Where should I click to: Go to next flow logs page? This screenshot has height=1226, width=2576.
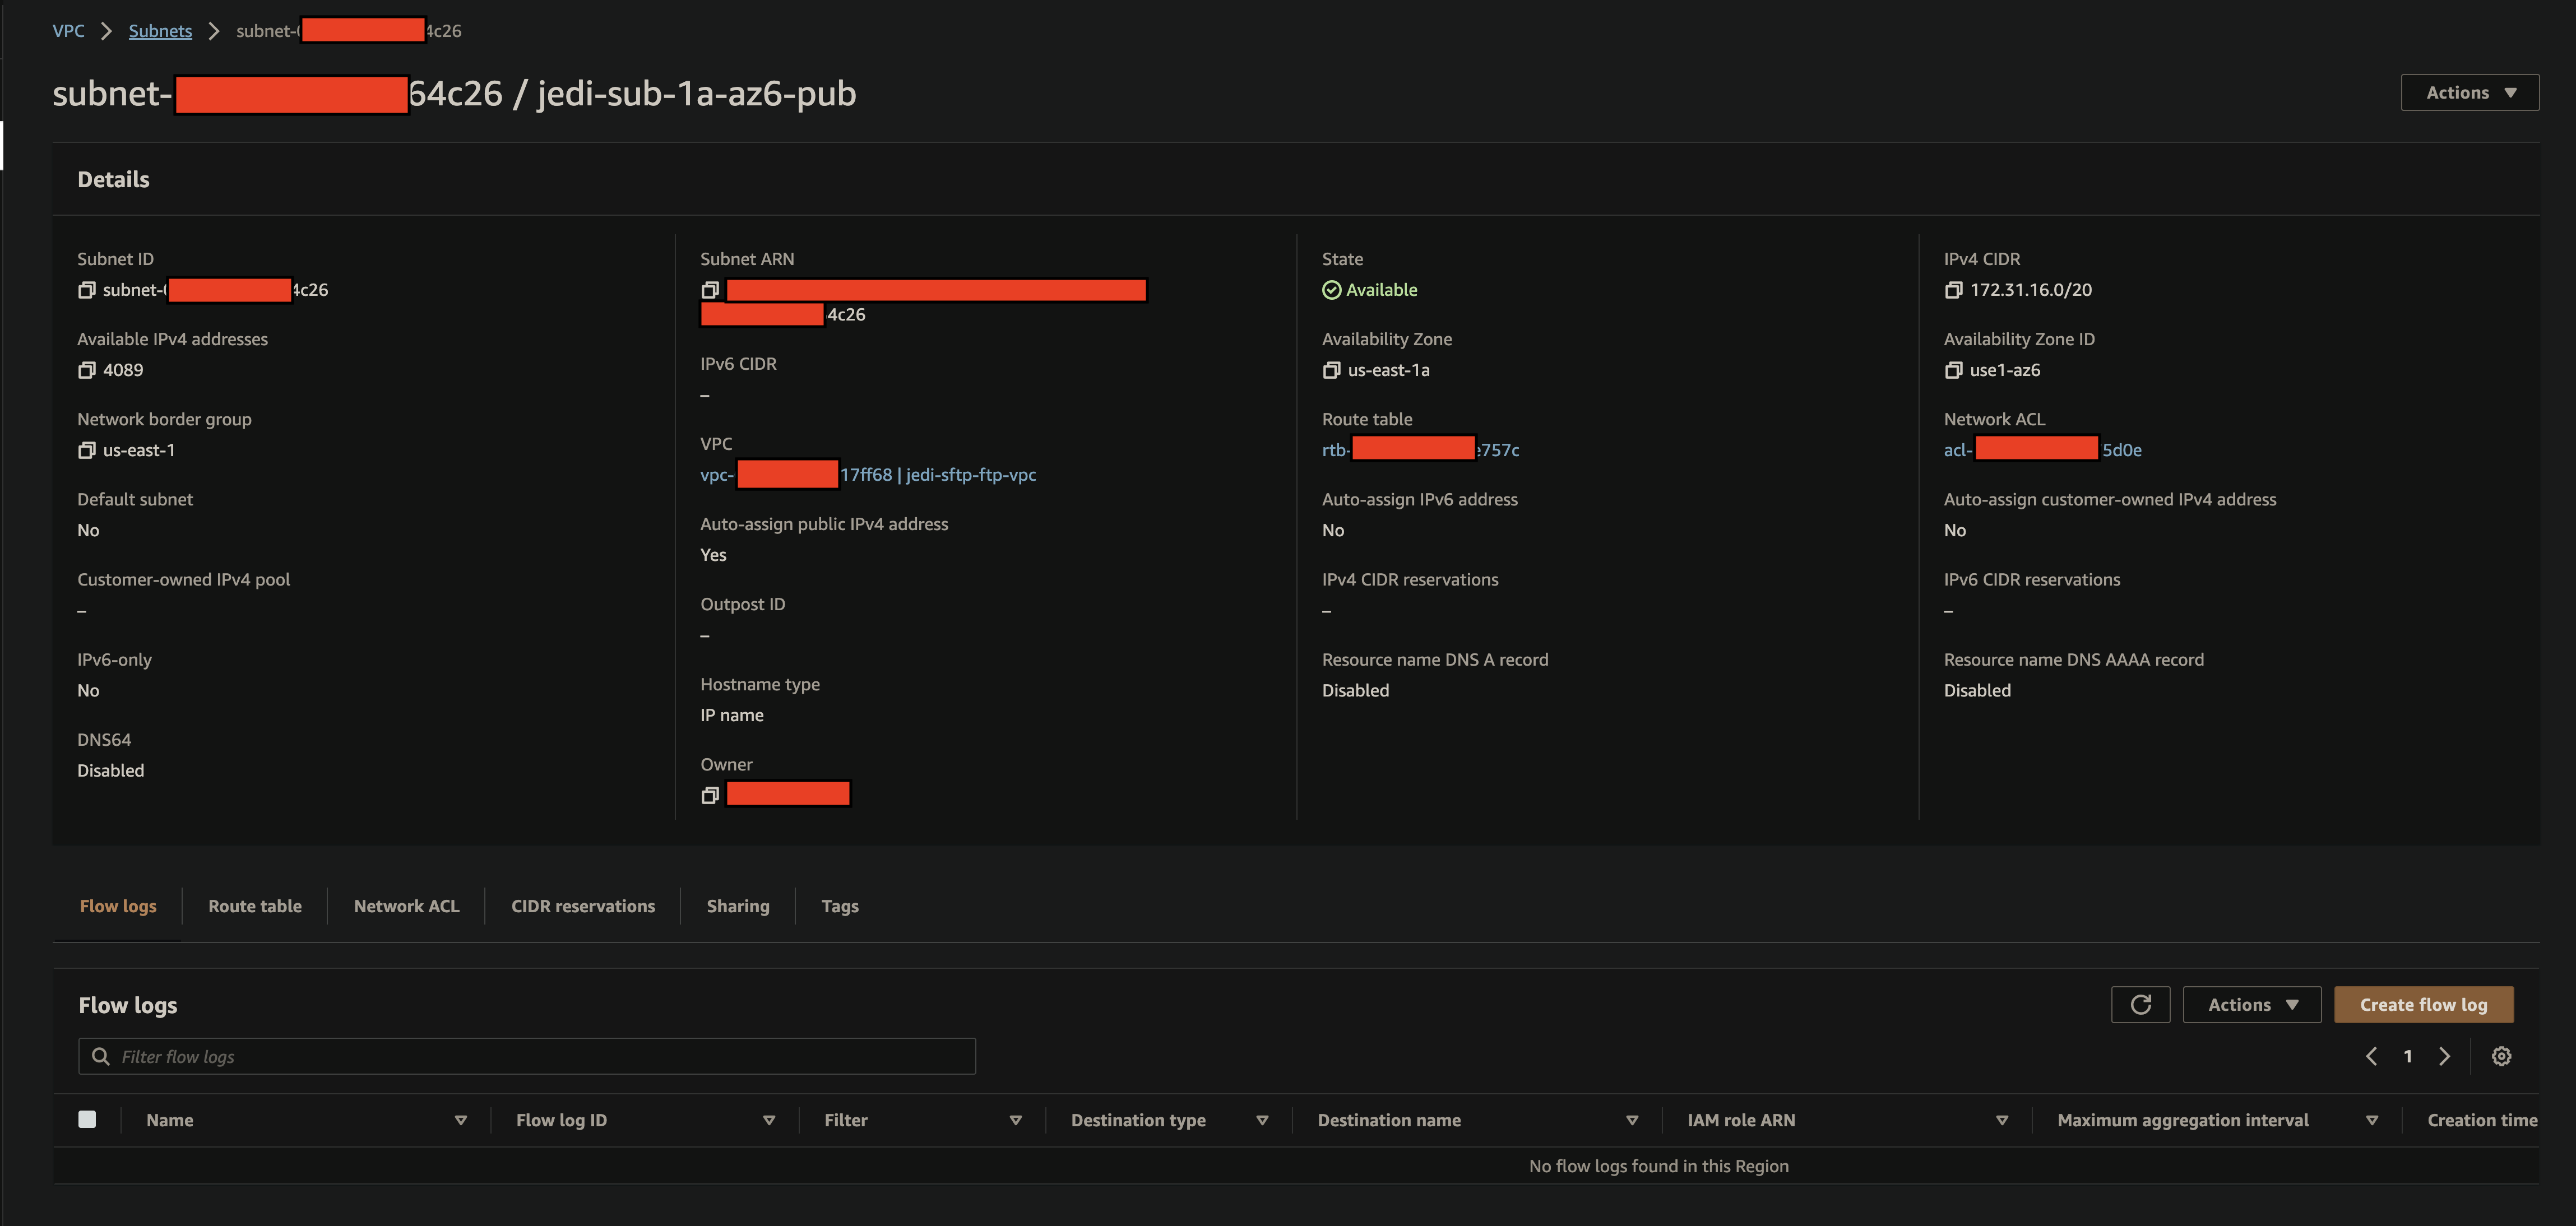2444,1056
